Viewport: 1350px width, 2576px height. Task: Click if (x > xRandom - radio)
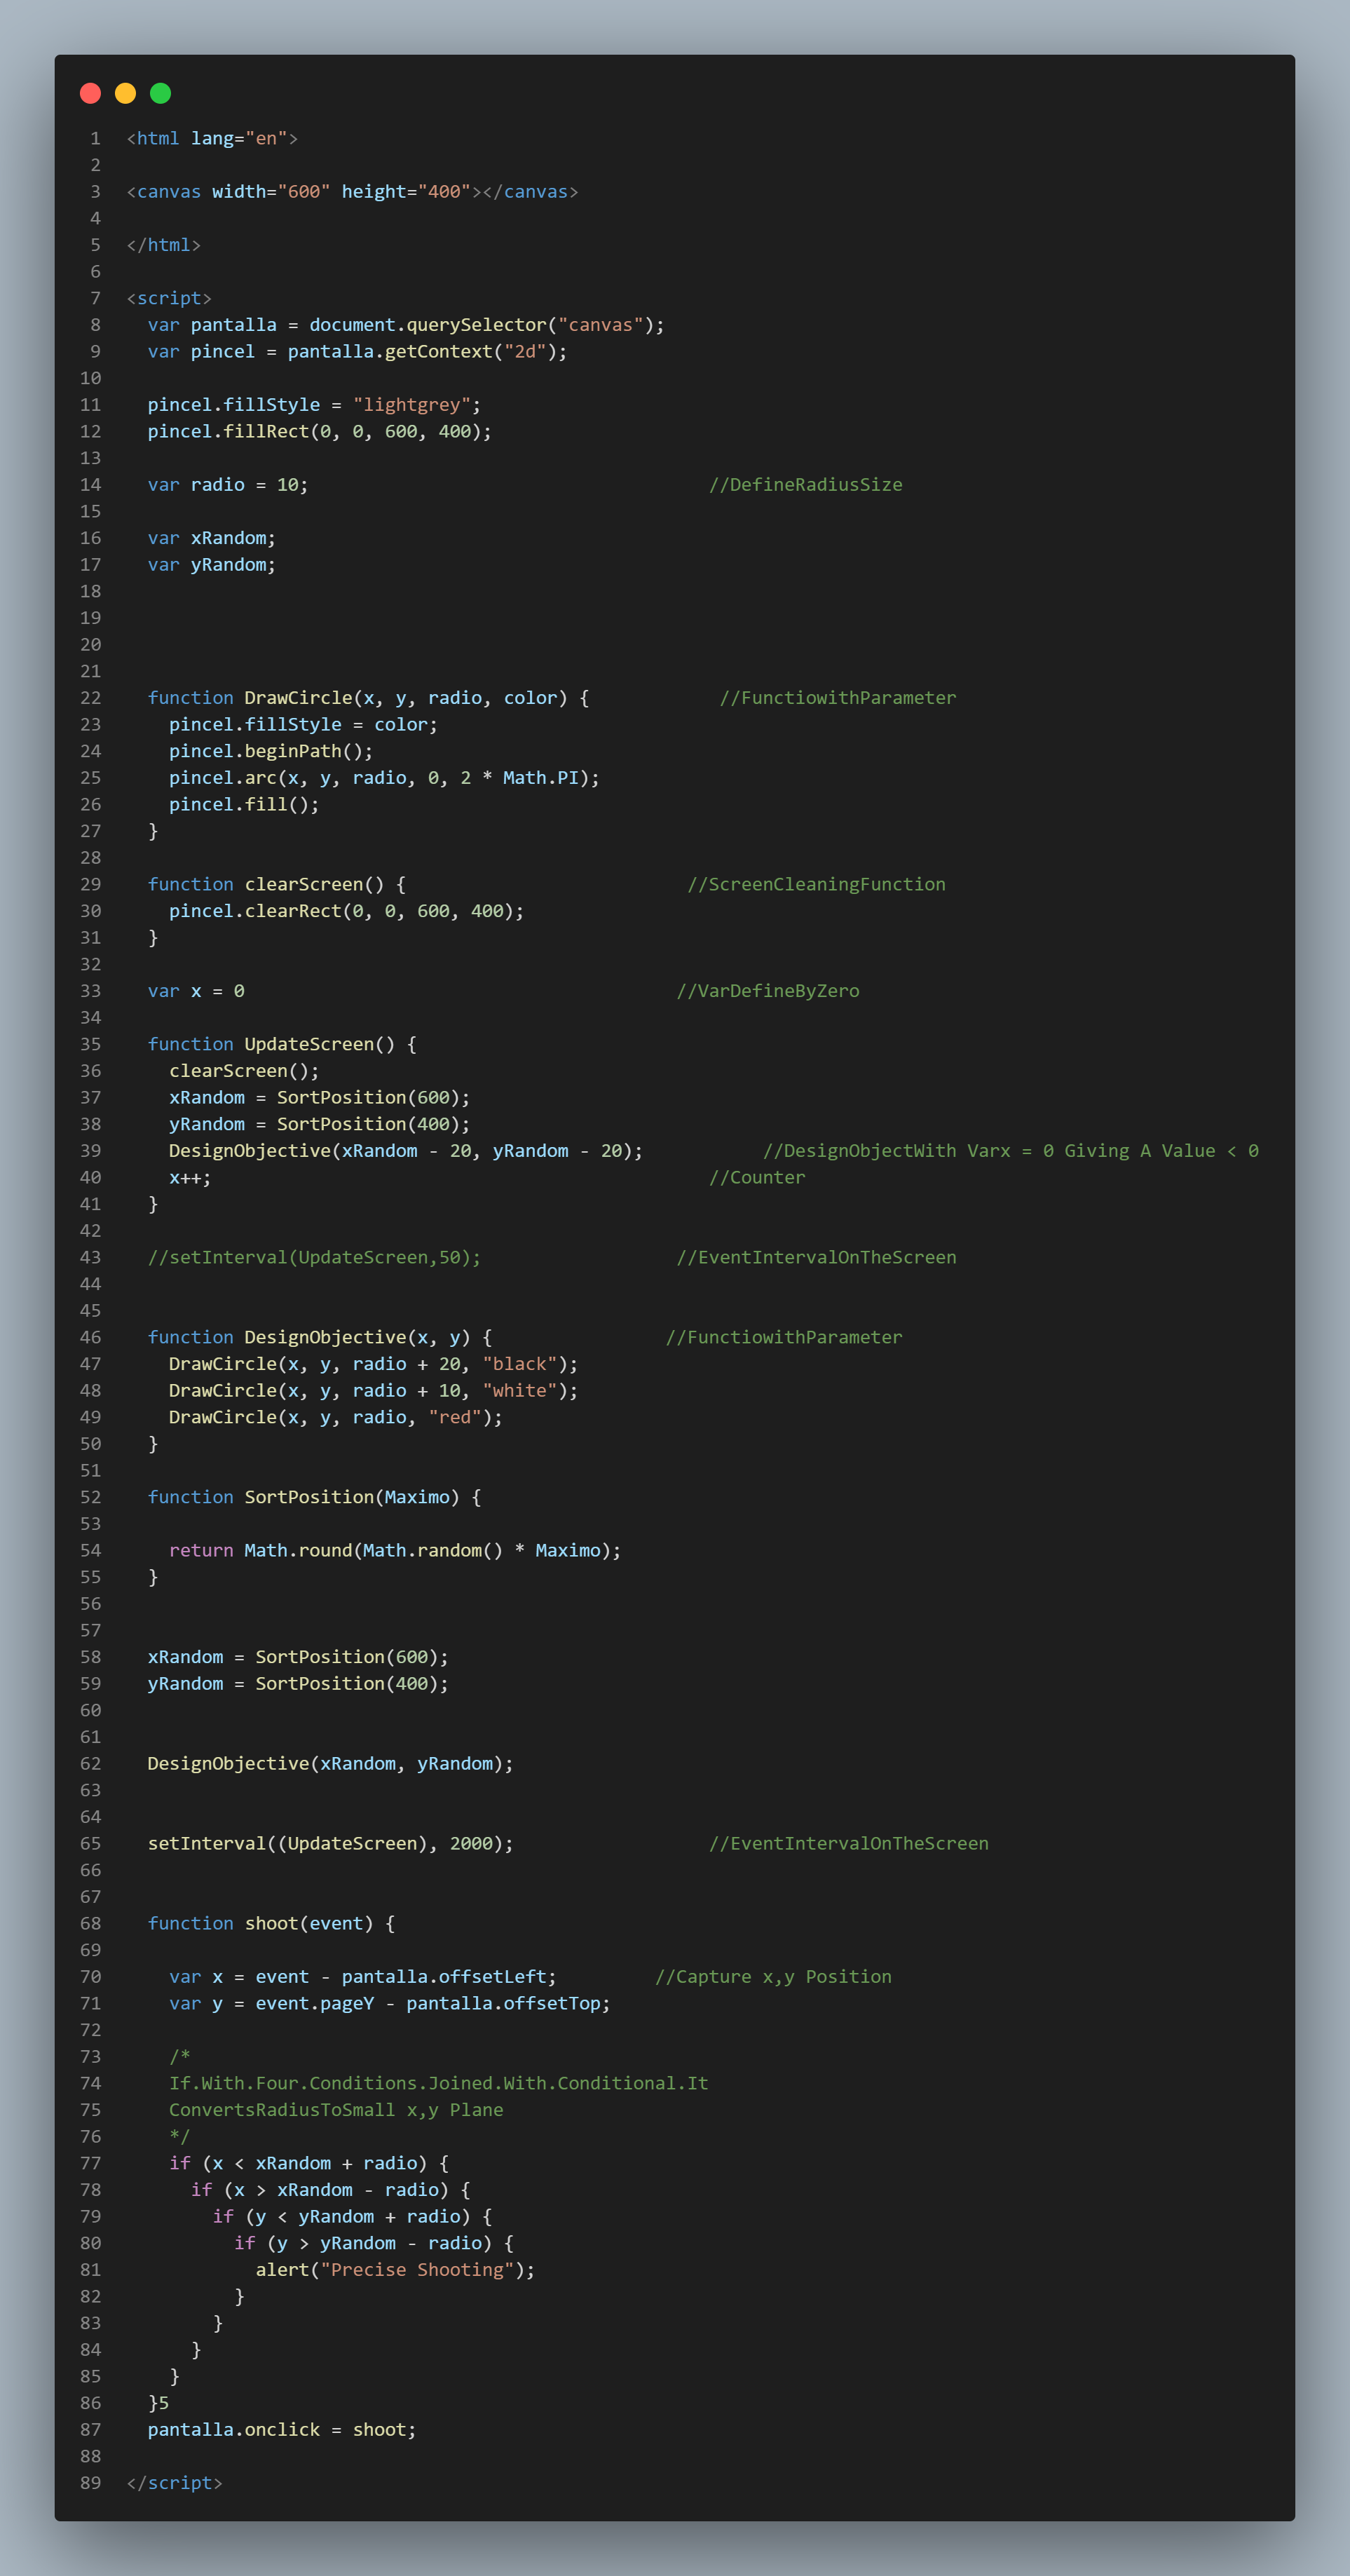[330, 2190]
